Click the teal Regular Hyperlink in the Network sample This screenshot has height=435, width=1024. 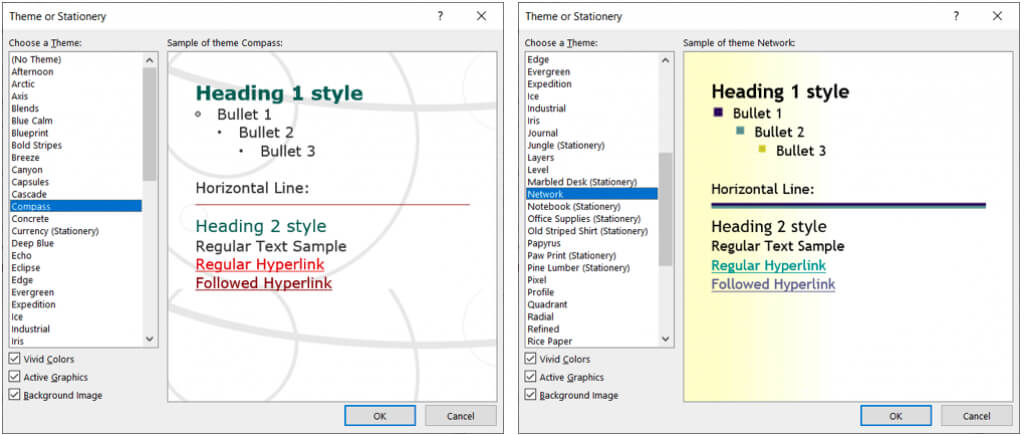[768, 265]
